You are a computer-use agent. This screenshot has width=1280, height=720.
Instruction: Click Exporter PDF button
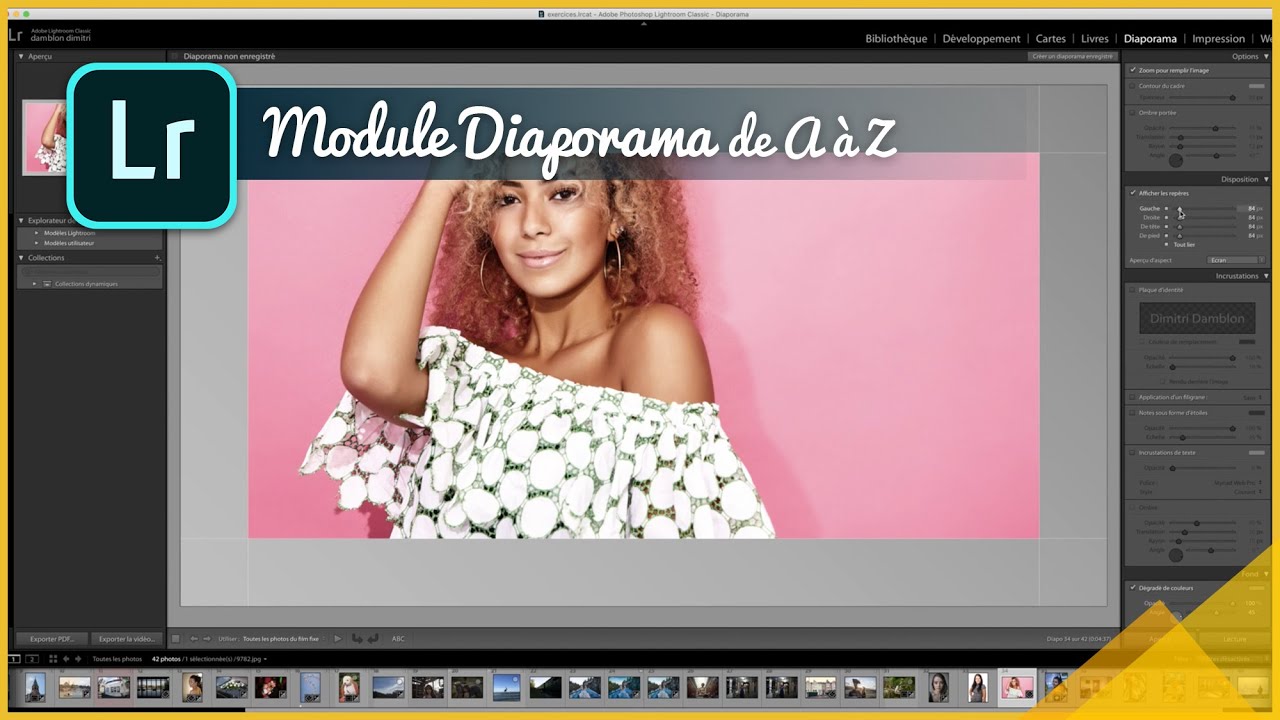[51, 639]
